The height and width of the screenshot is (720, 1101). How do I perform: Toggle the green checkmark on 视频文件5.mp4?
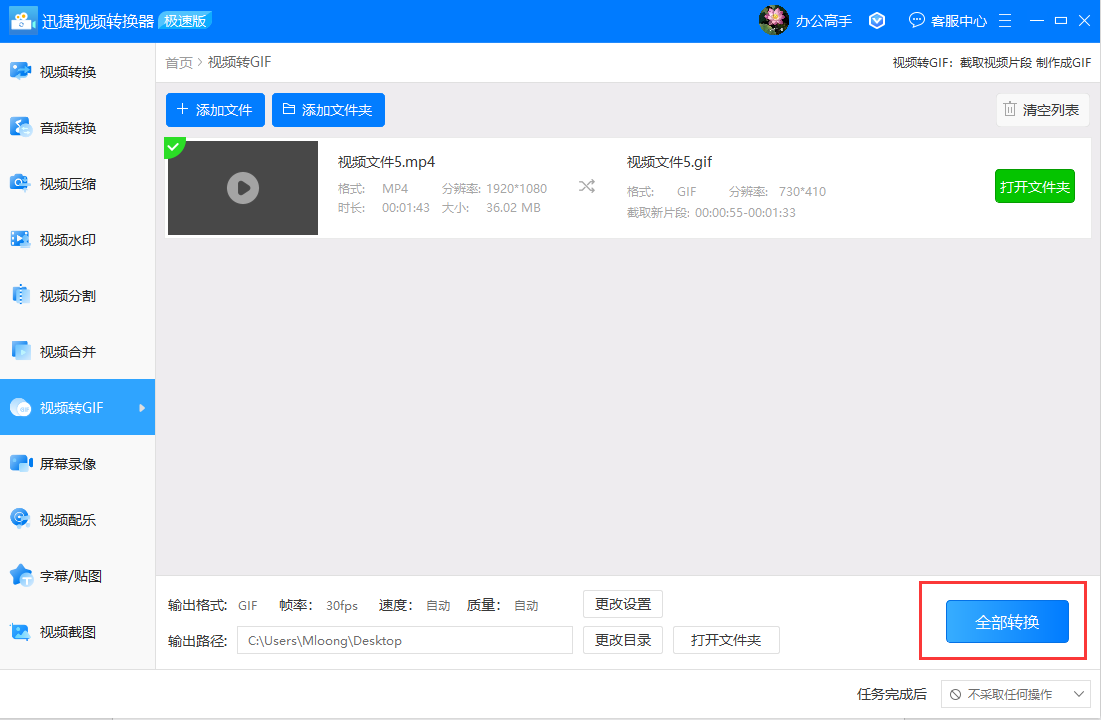click(x=173, y=147)
